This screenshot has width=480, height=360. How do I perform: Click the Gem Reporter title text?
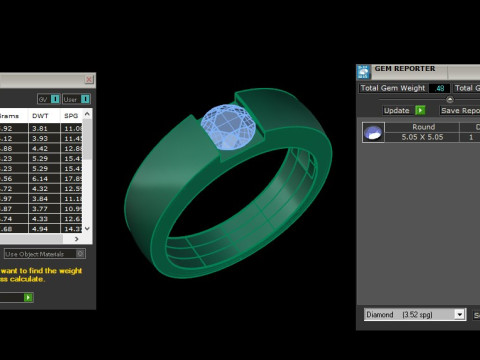tap(405, 69)
